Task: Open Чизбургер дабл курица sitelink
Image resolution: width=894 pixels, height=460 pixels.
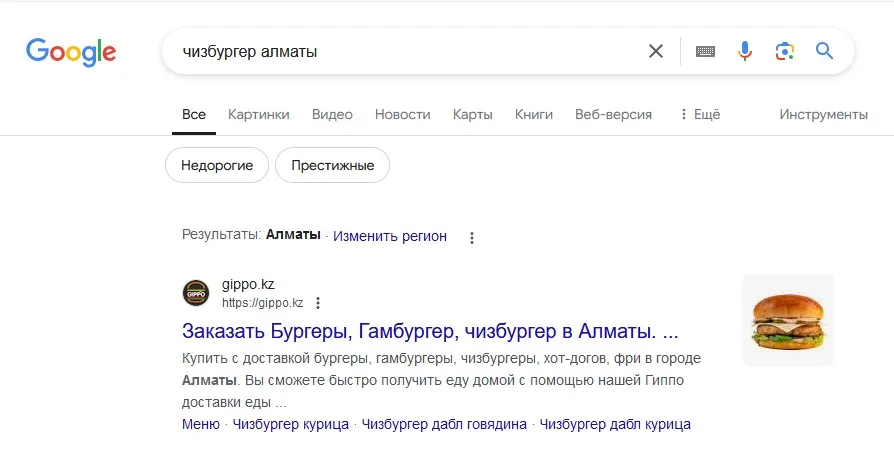Action: 615,425
